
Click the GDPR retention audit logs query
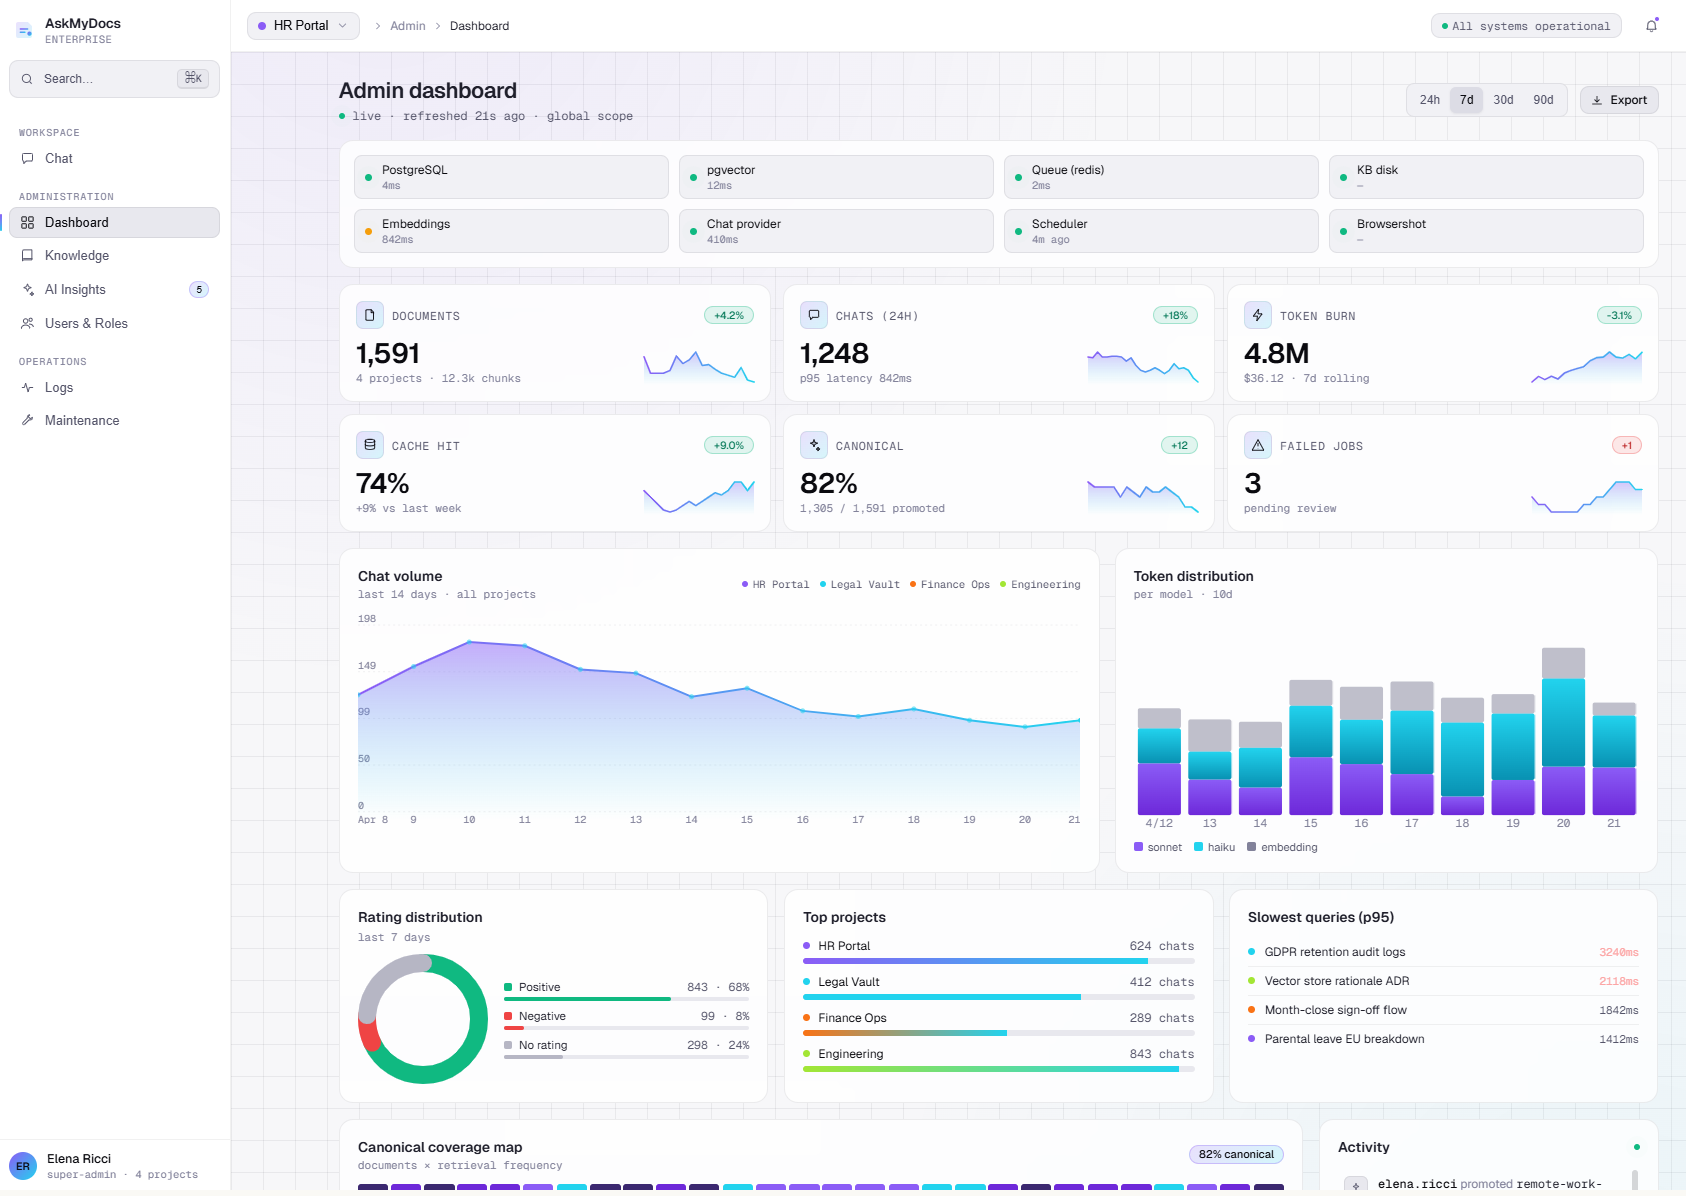(1443, 952)
